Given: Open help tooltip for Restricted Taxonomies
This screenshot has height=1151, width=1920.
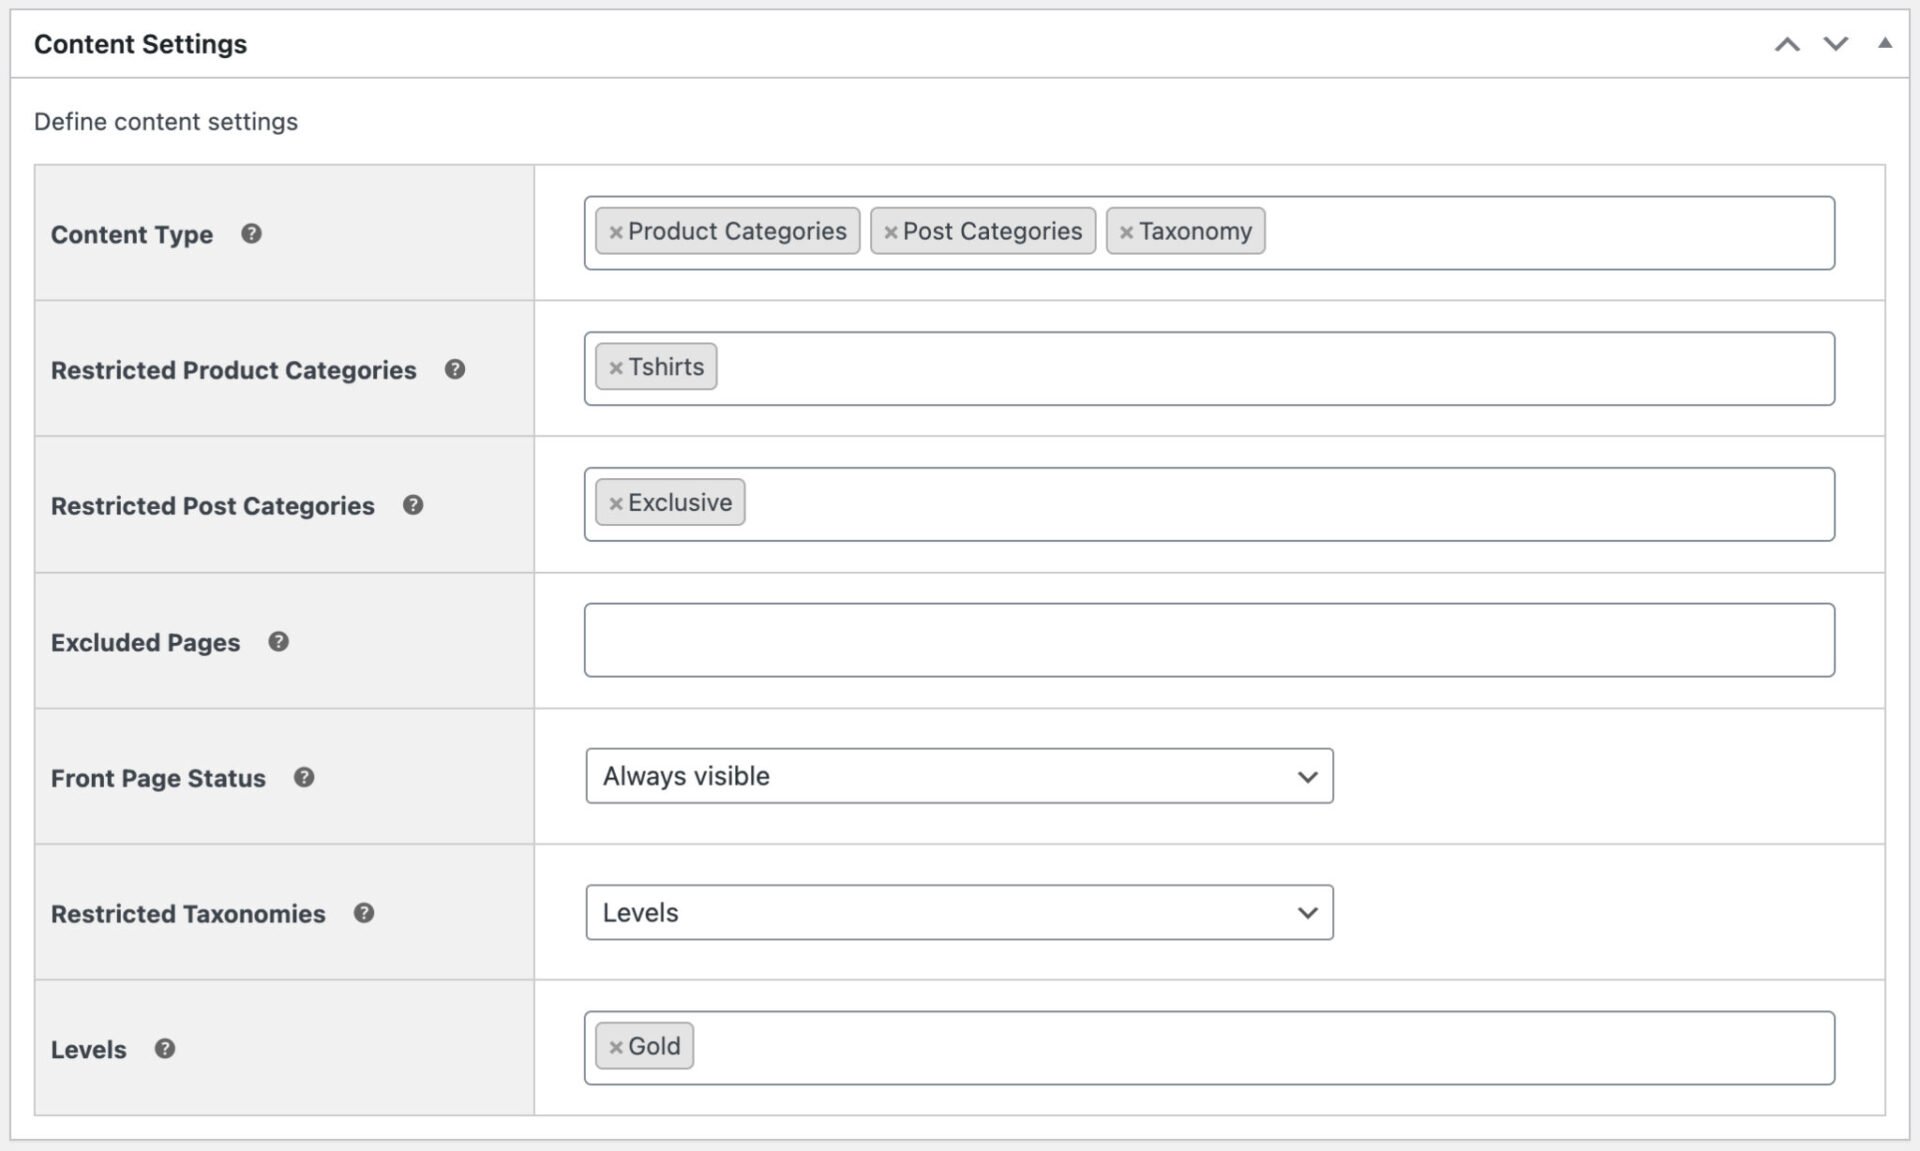Looking at the screenshot, I should (365, 913).
